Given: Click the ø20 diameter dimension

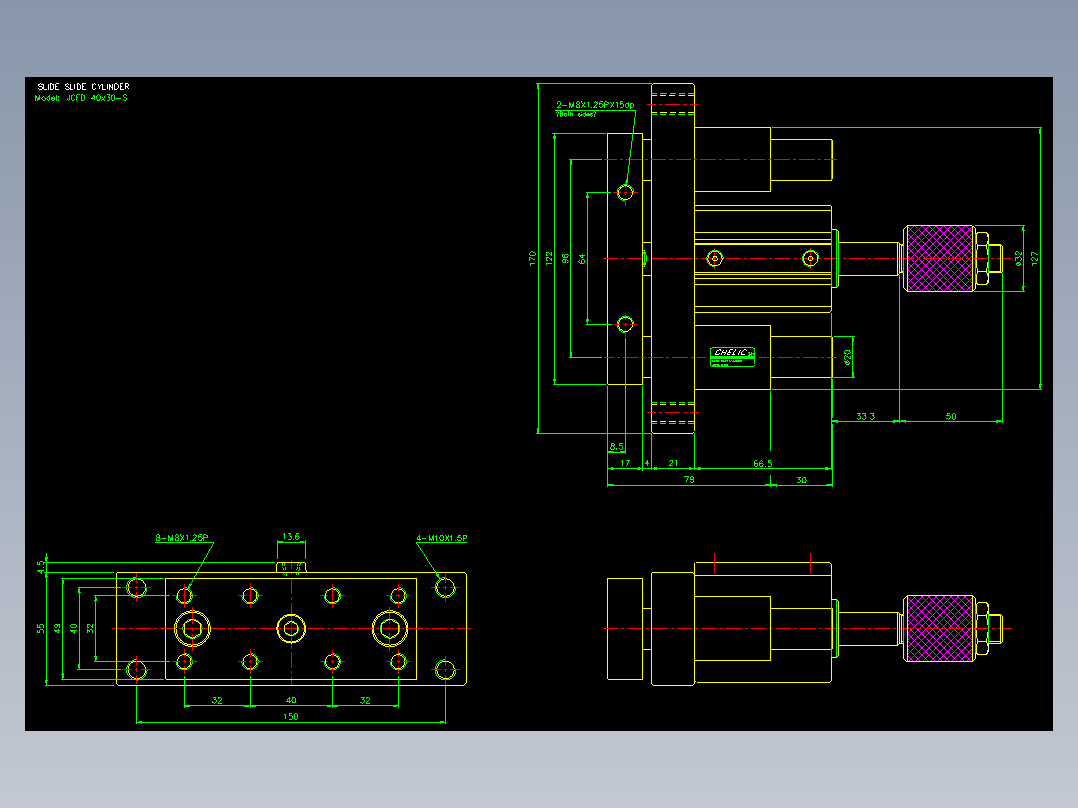Looking at the screenshot, I should 847,357.
